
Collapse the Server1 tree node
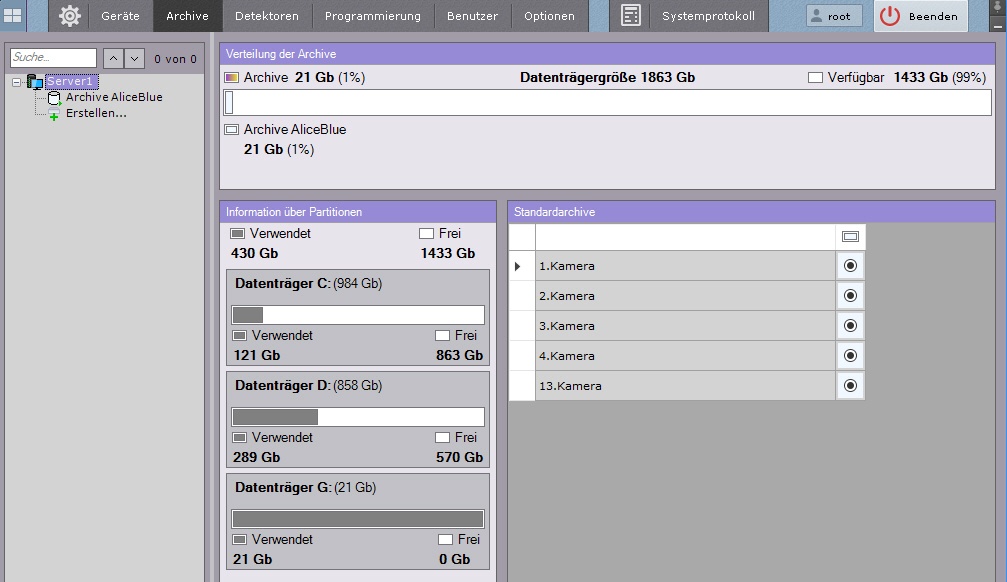point(17,82)
